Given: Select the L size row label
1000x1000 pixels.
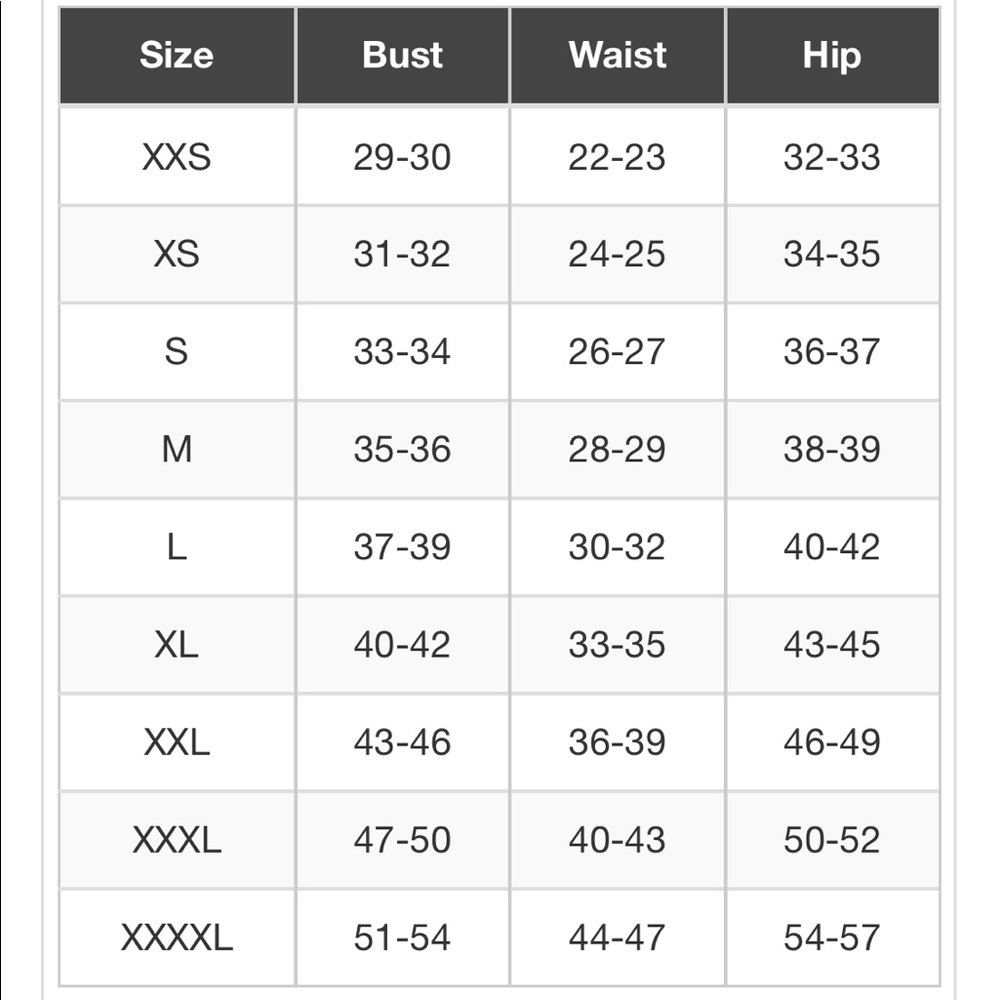Looking at the screenshot, I should pos(177,547).
